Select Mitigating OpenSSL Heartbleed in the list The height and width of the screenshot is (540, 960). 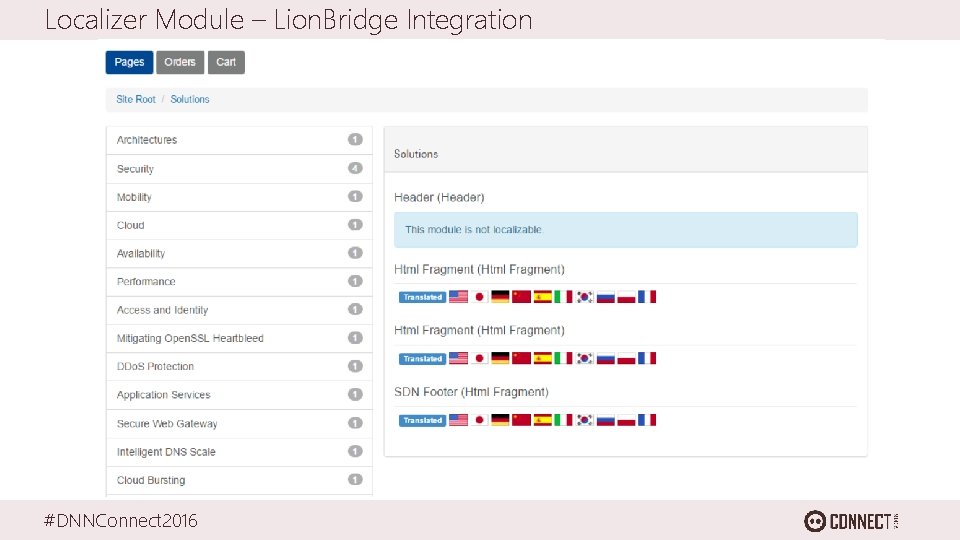pos(239,339)
